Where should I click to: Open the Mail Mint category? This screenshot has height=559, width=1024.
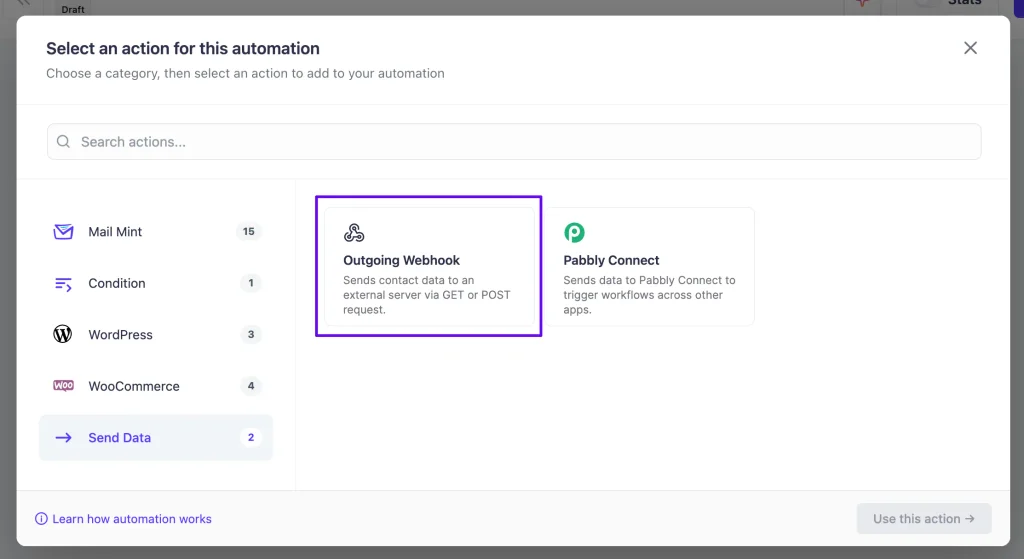pyautogui.click(x=156, y=232)
